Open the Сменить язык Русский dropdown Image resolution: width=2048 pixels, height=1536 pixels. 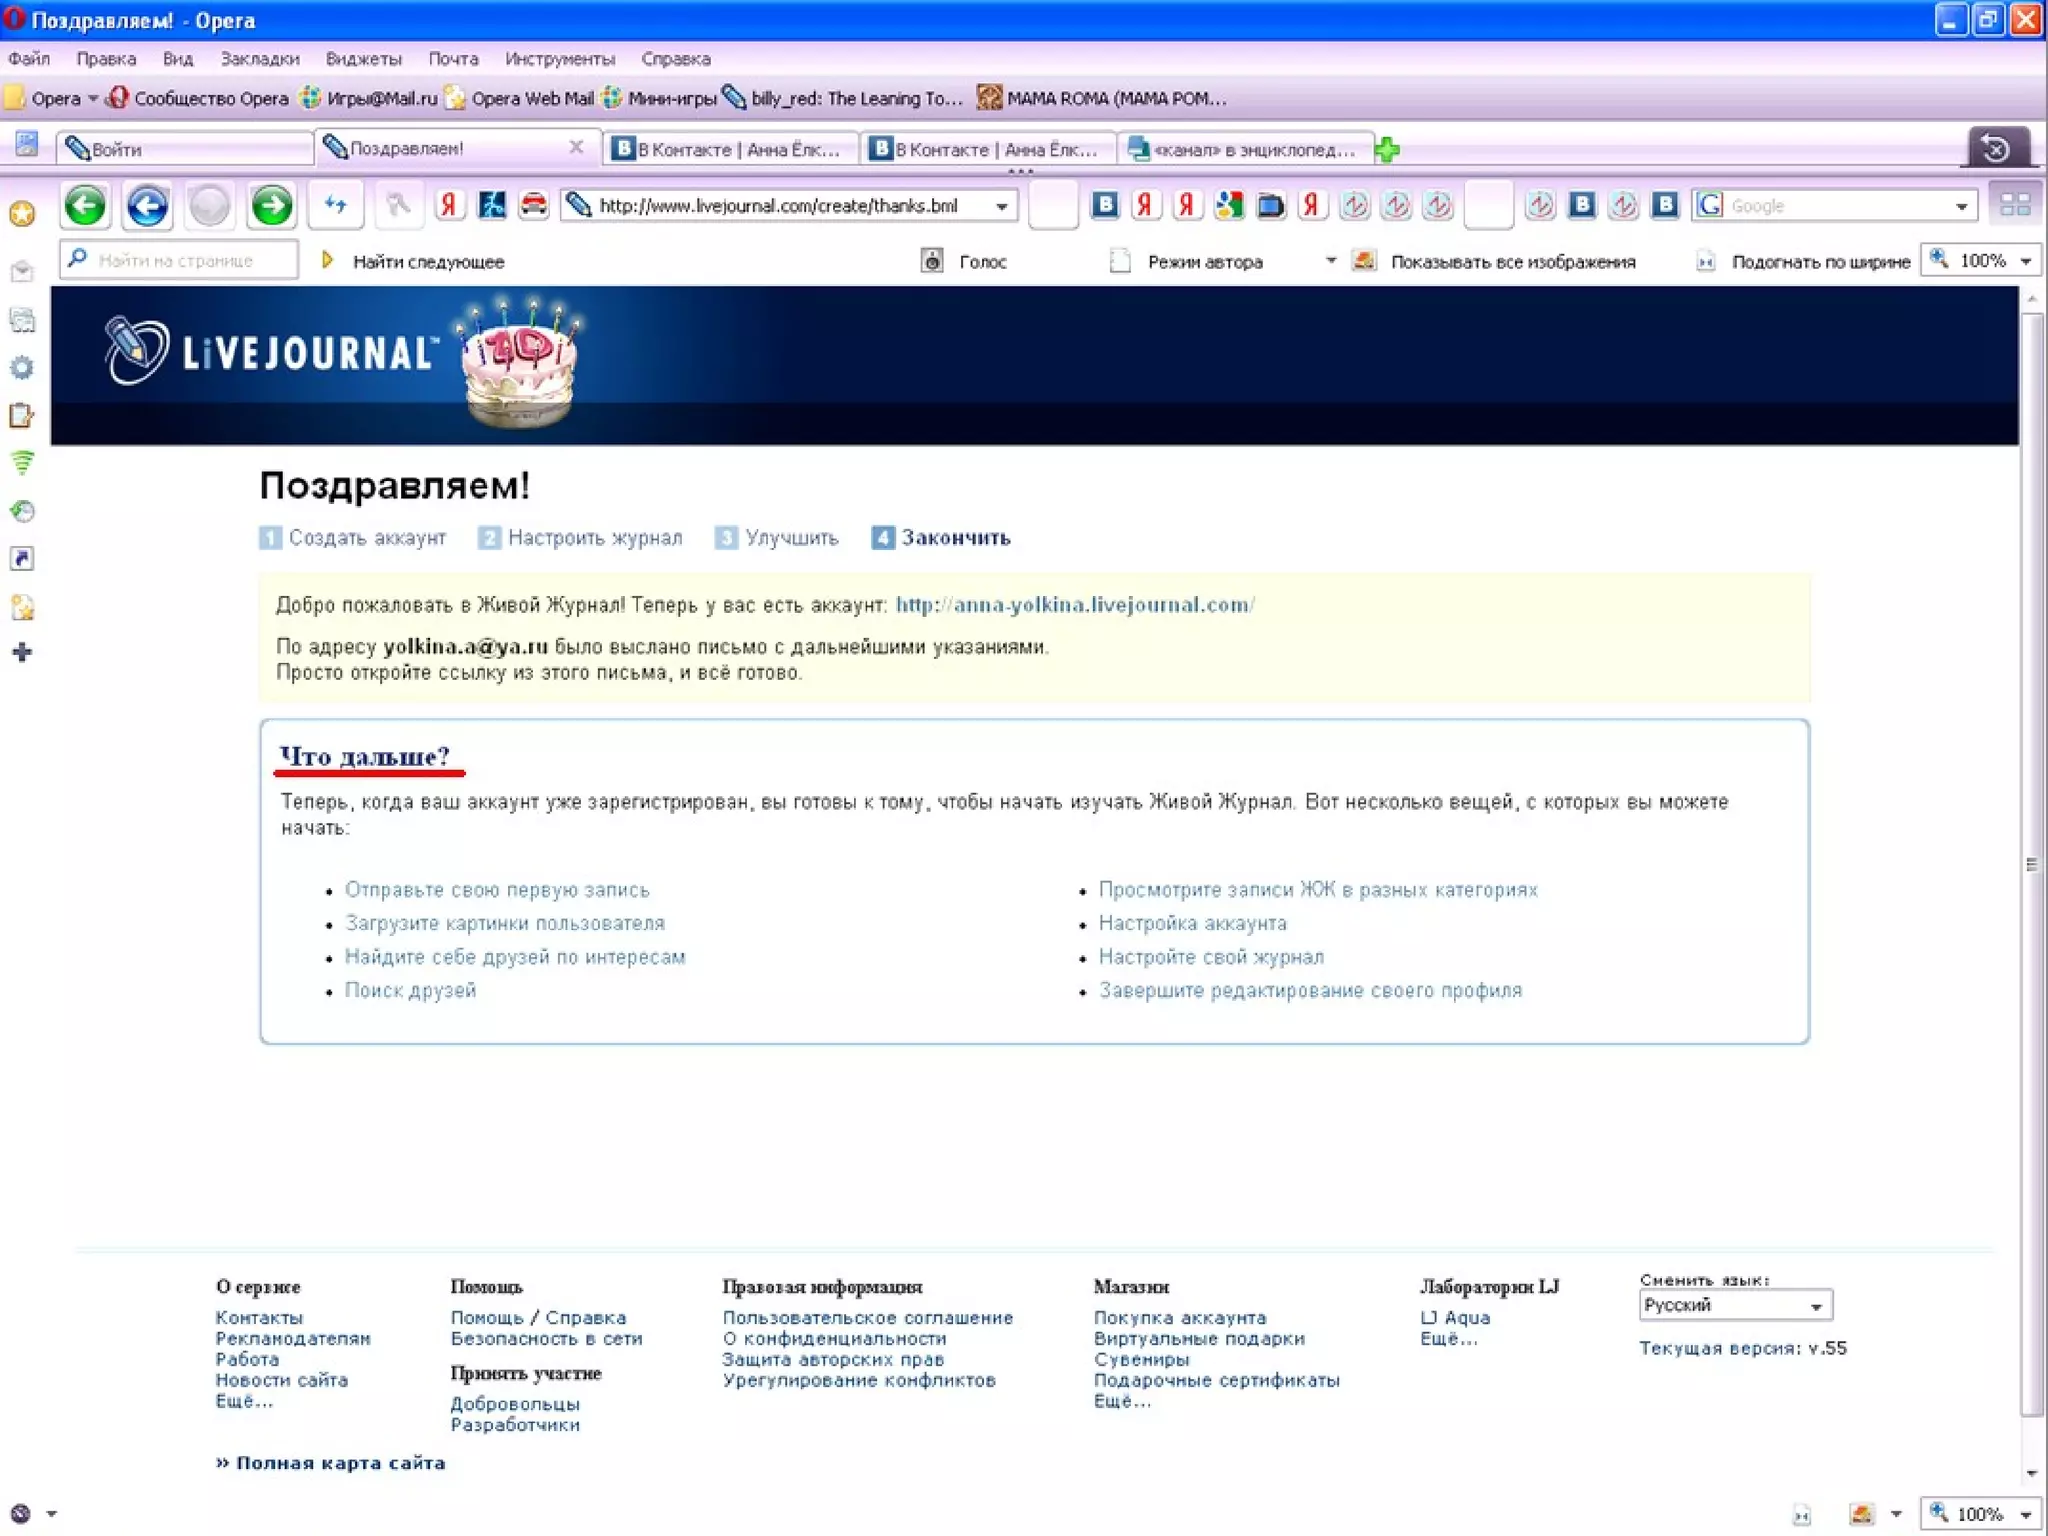pyautogui.click(x=1734, y=1305)
